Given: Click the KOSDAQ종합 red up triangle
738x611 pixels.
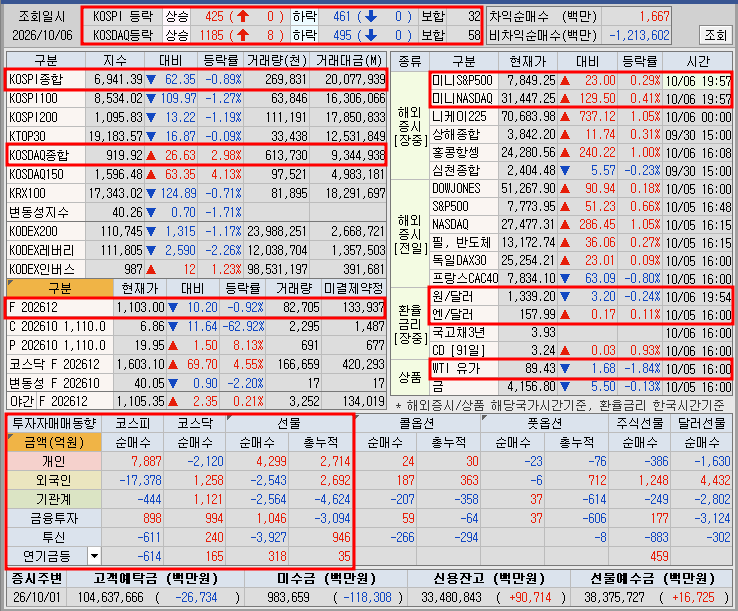Looking at the screenshot, I should [151, 155].
